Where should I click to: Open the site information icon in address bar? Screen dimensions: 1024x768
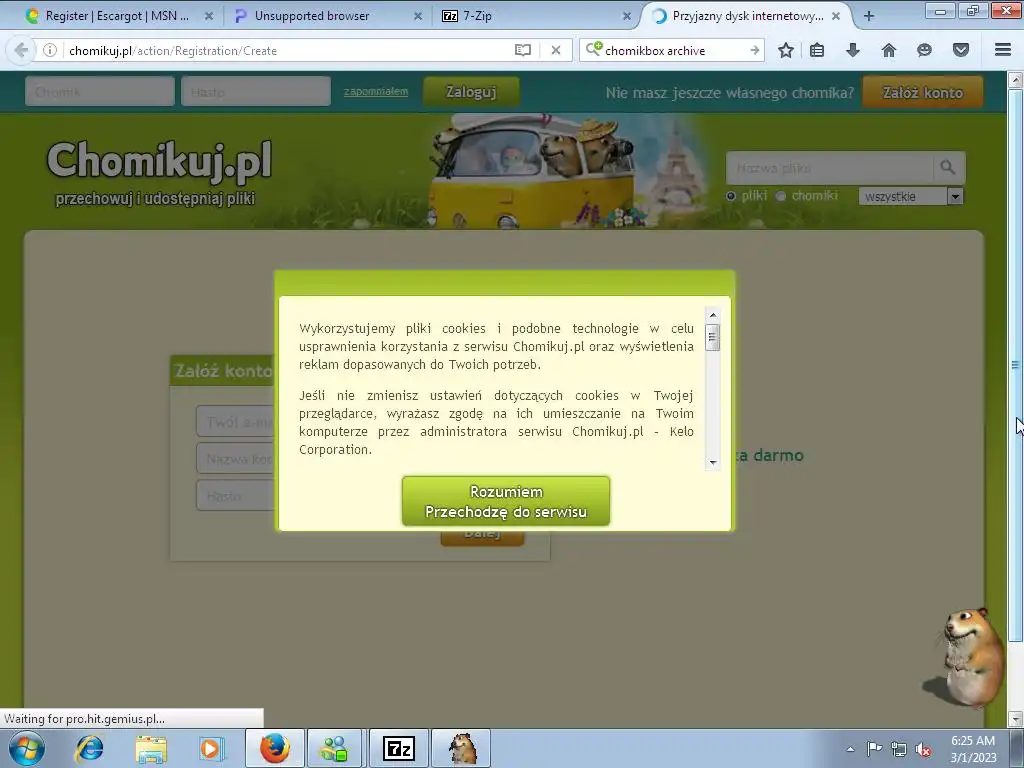click(50, 50)
